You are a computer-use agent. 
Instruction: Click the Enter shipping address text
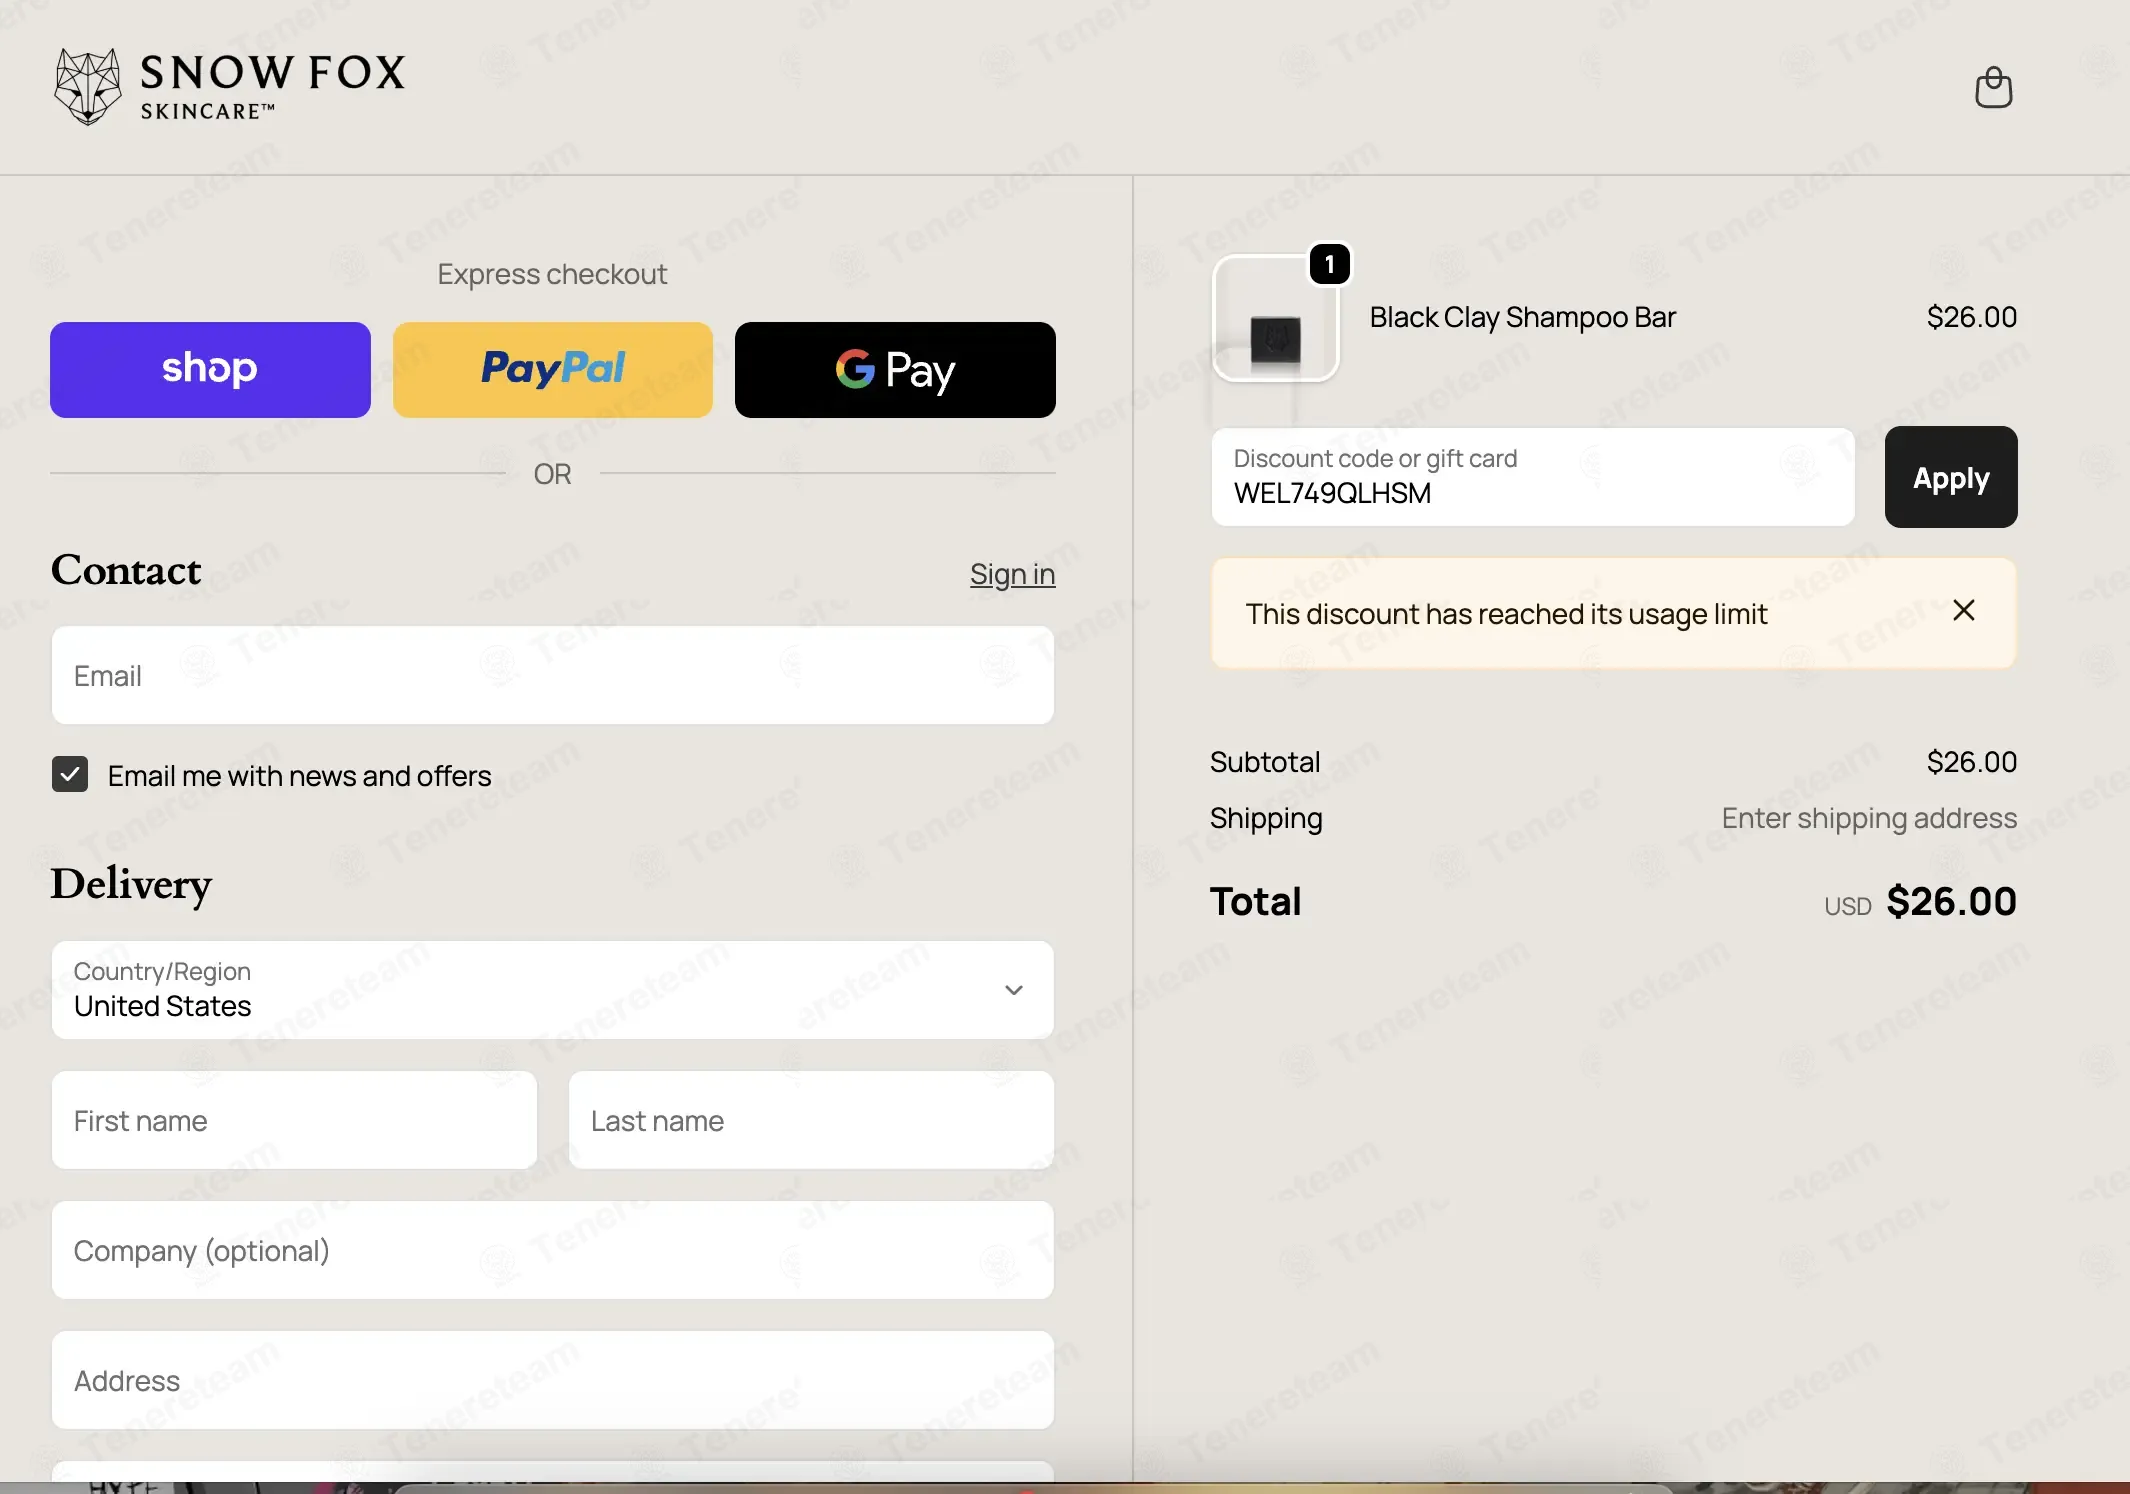(1869, 818)
